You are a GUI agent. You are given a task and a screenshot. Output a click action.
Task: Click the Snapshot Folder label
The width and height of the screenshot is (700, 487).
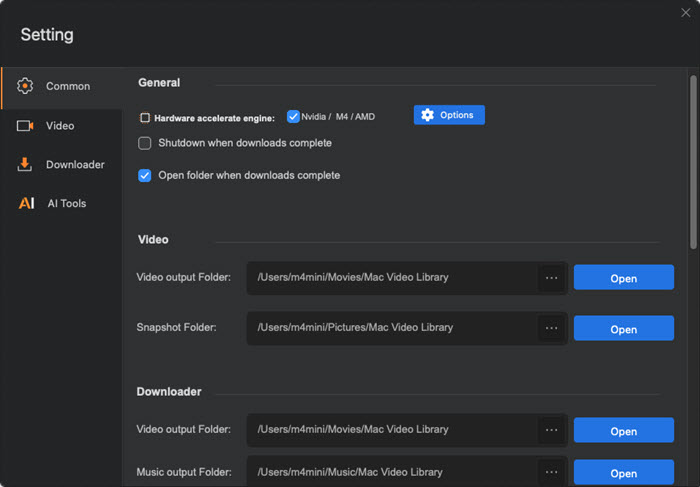coord(176,327)
